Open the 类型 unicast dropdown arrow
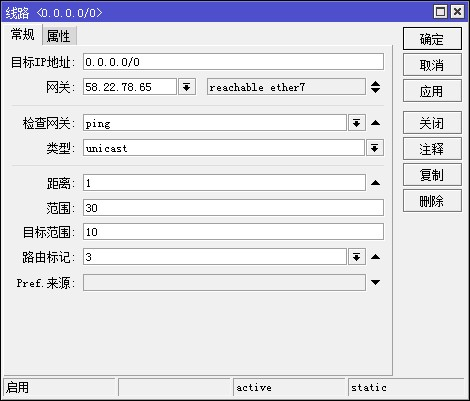This screenshot has width=470, height=401. [x=375, y=148]
